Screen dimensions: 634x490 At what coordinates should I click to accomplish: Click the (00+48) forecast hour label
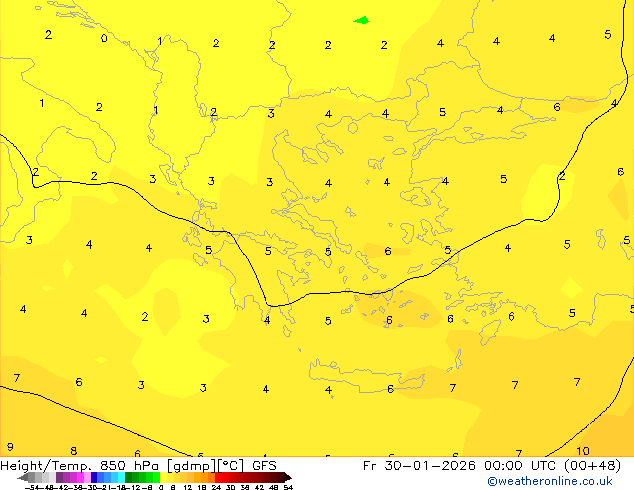tap(592, 466)
